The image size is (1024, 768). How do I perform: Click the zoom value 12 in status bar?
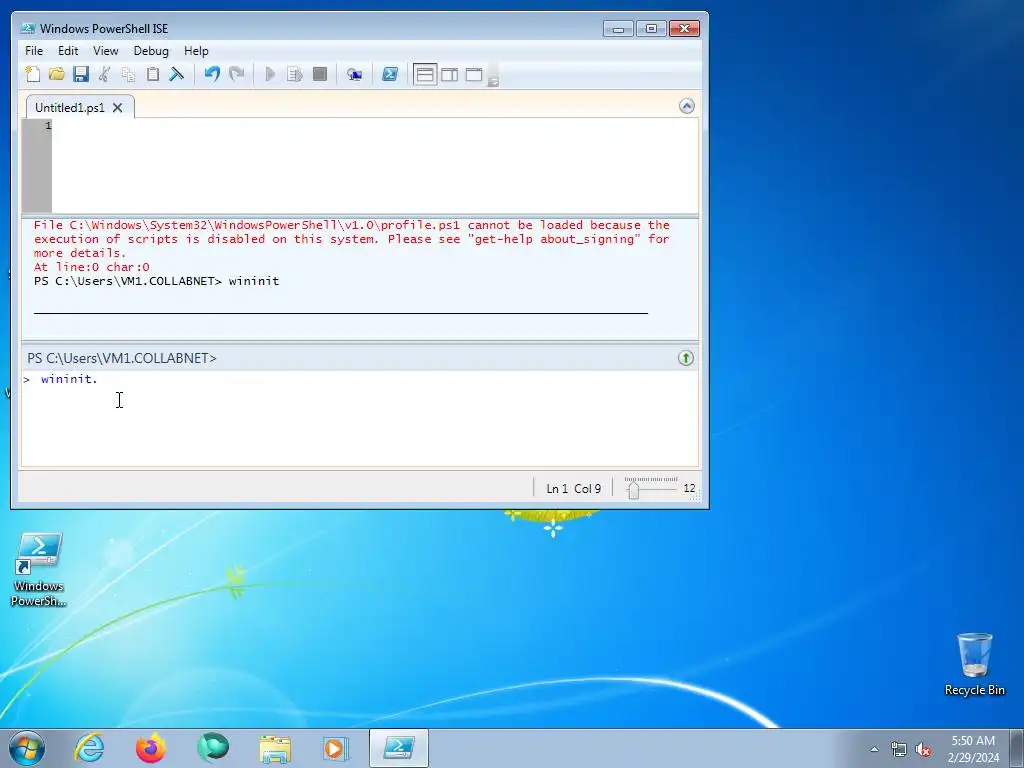click(x=689, y=488)
